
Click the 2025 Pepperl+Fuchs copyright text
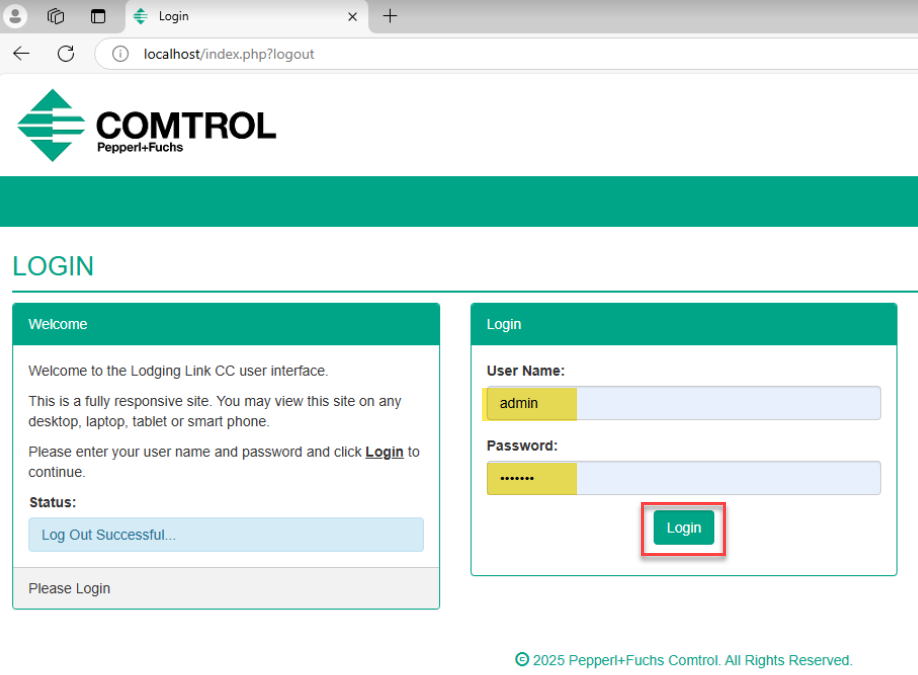(x=684, y=660)
